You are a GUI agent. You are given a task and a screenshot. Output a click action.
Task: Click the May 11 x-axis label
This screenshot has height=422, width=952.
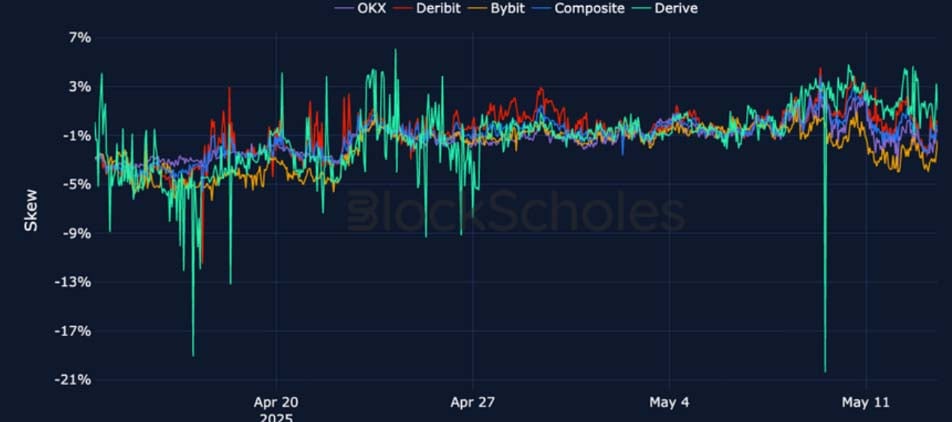point(866,402)
